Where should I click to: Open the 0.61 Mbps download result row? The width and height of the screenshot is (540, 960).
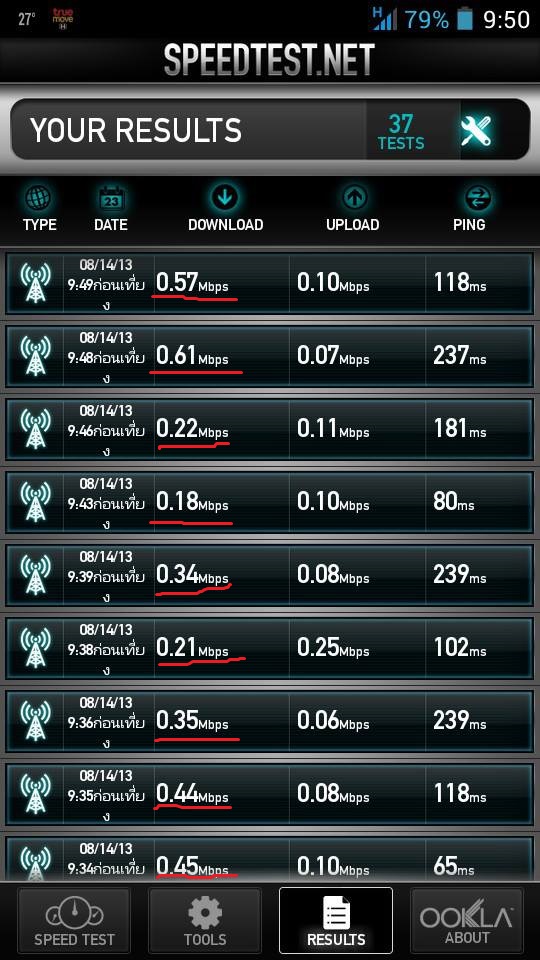[270, 356]
